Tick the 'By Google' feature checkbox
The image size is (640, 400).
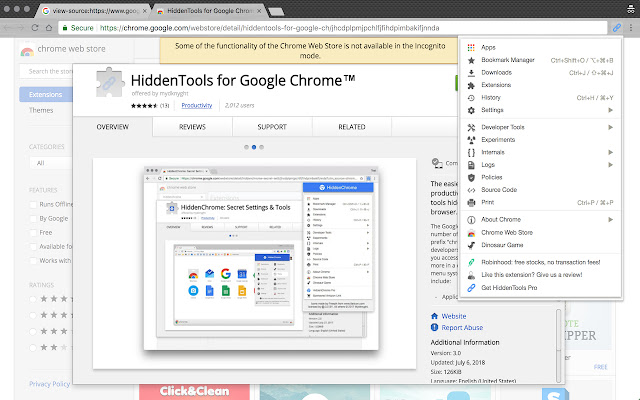point(35,218)
